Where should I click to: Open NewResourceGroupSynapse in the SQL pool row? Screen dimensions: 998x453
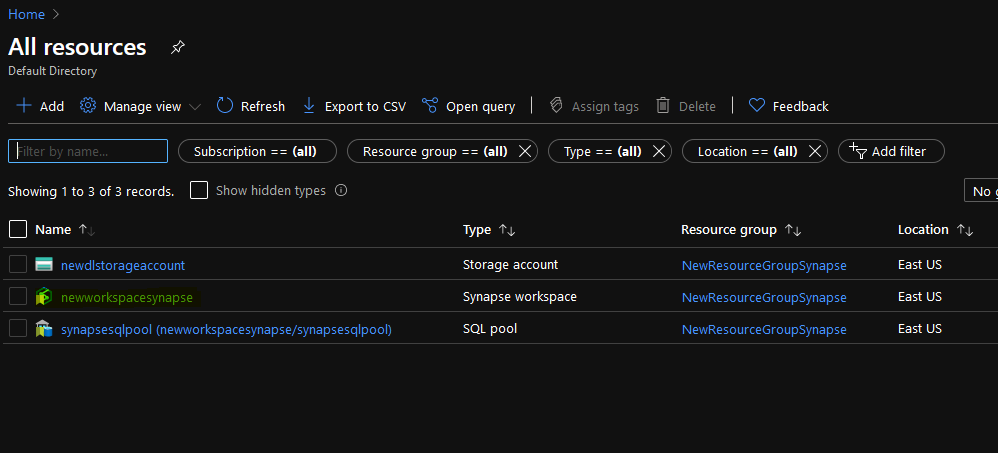[x=764, y=330]
